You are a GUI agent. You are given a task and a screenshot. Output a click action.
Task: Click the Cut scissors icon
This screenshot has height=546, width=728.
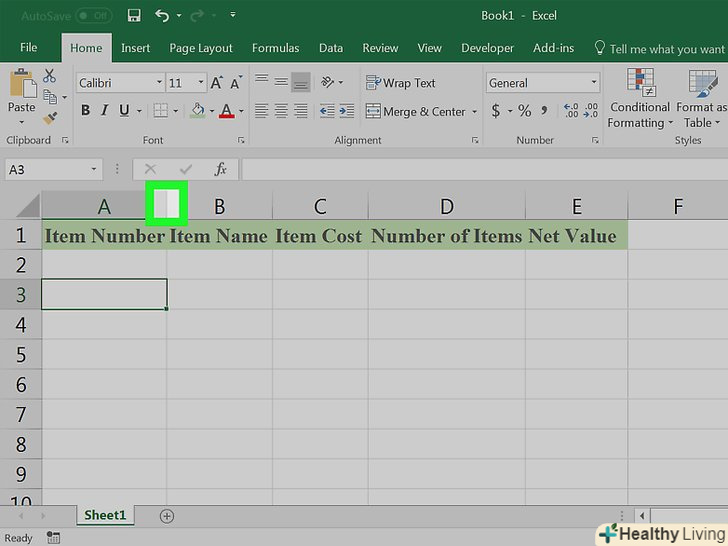tap(50, 76)
